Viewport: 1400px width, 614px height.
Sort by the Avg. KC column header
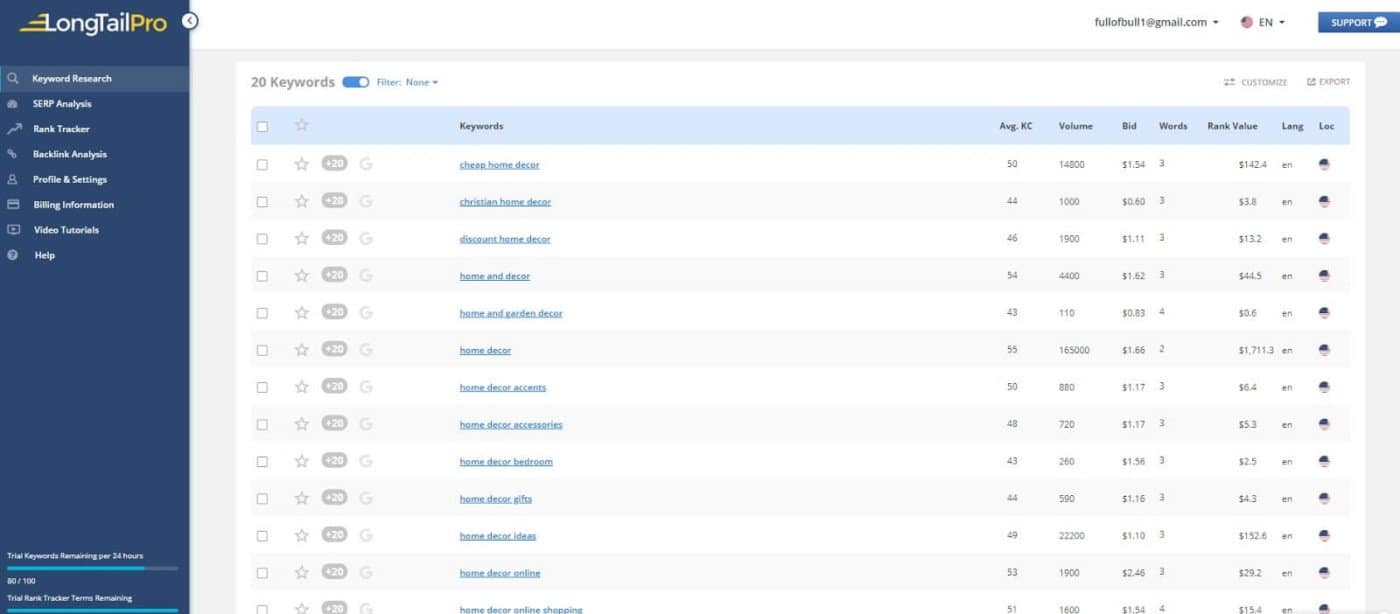point(1015,126)
